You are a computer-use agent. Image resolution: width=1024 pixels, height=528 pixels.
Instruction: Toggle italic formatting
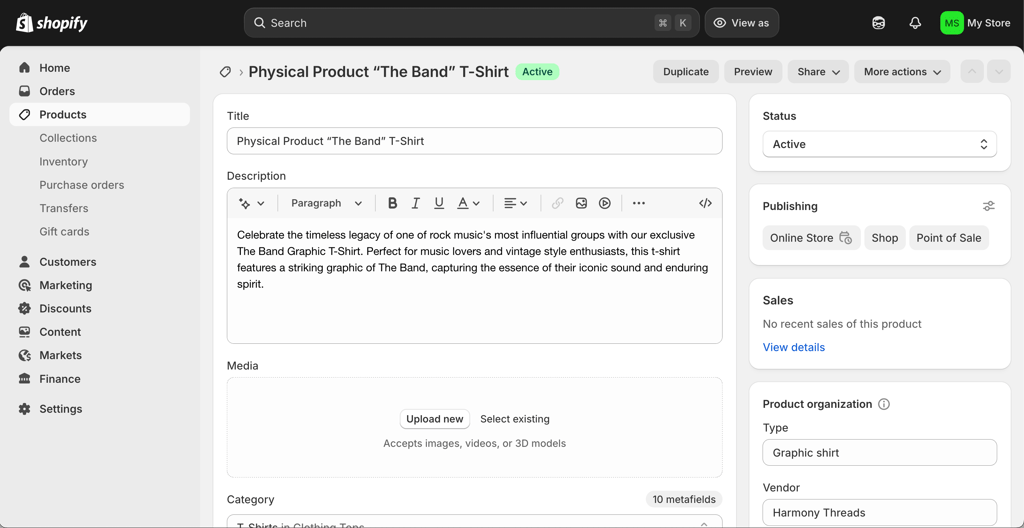[x=415, y=203]
